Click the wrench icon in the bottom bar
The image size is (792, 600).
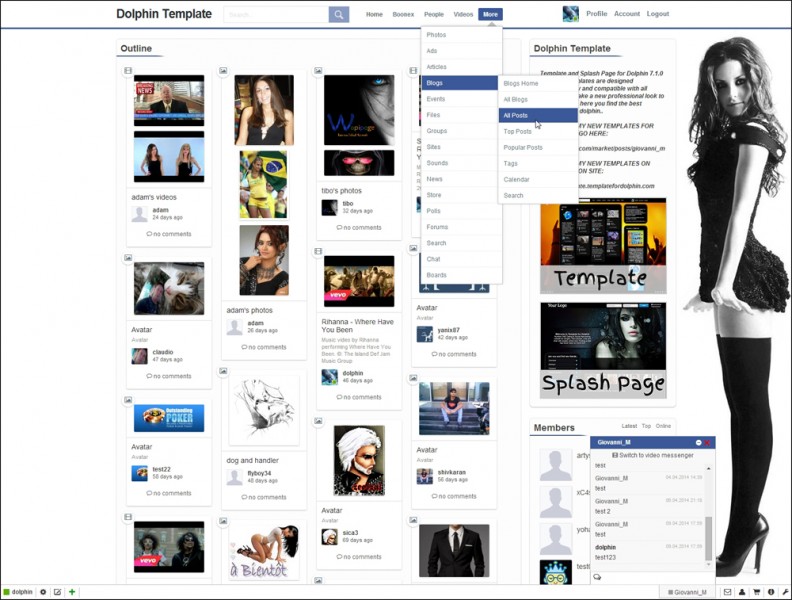click(785, 592)
